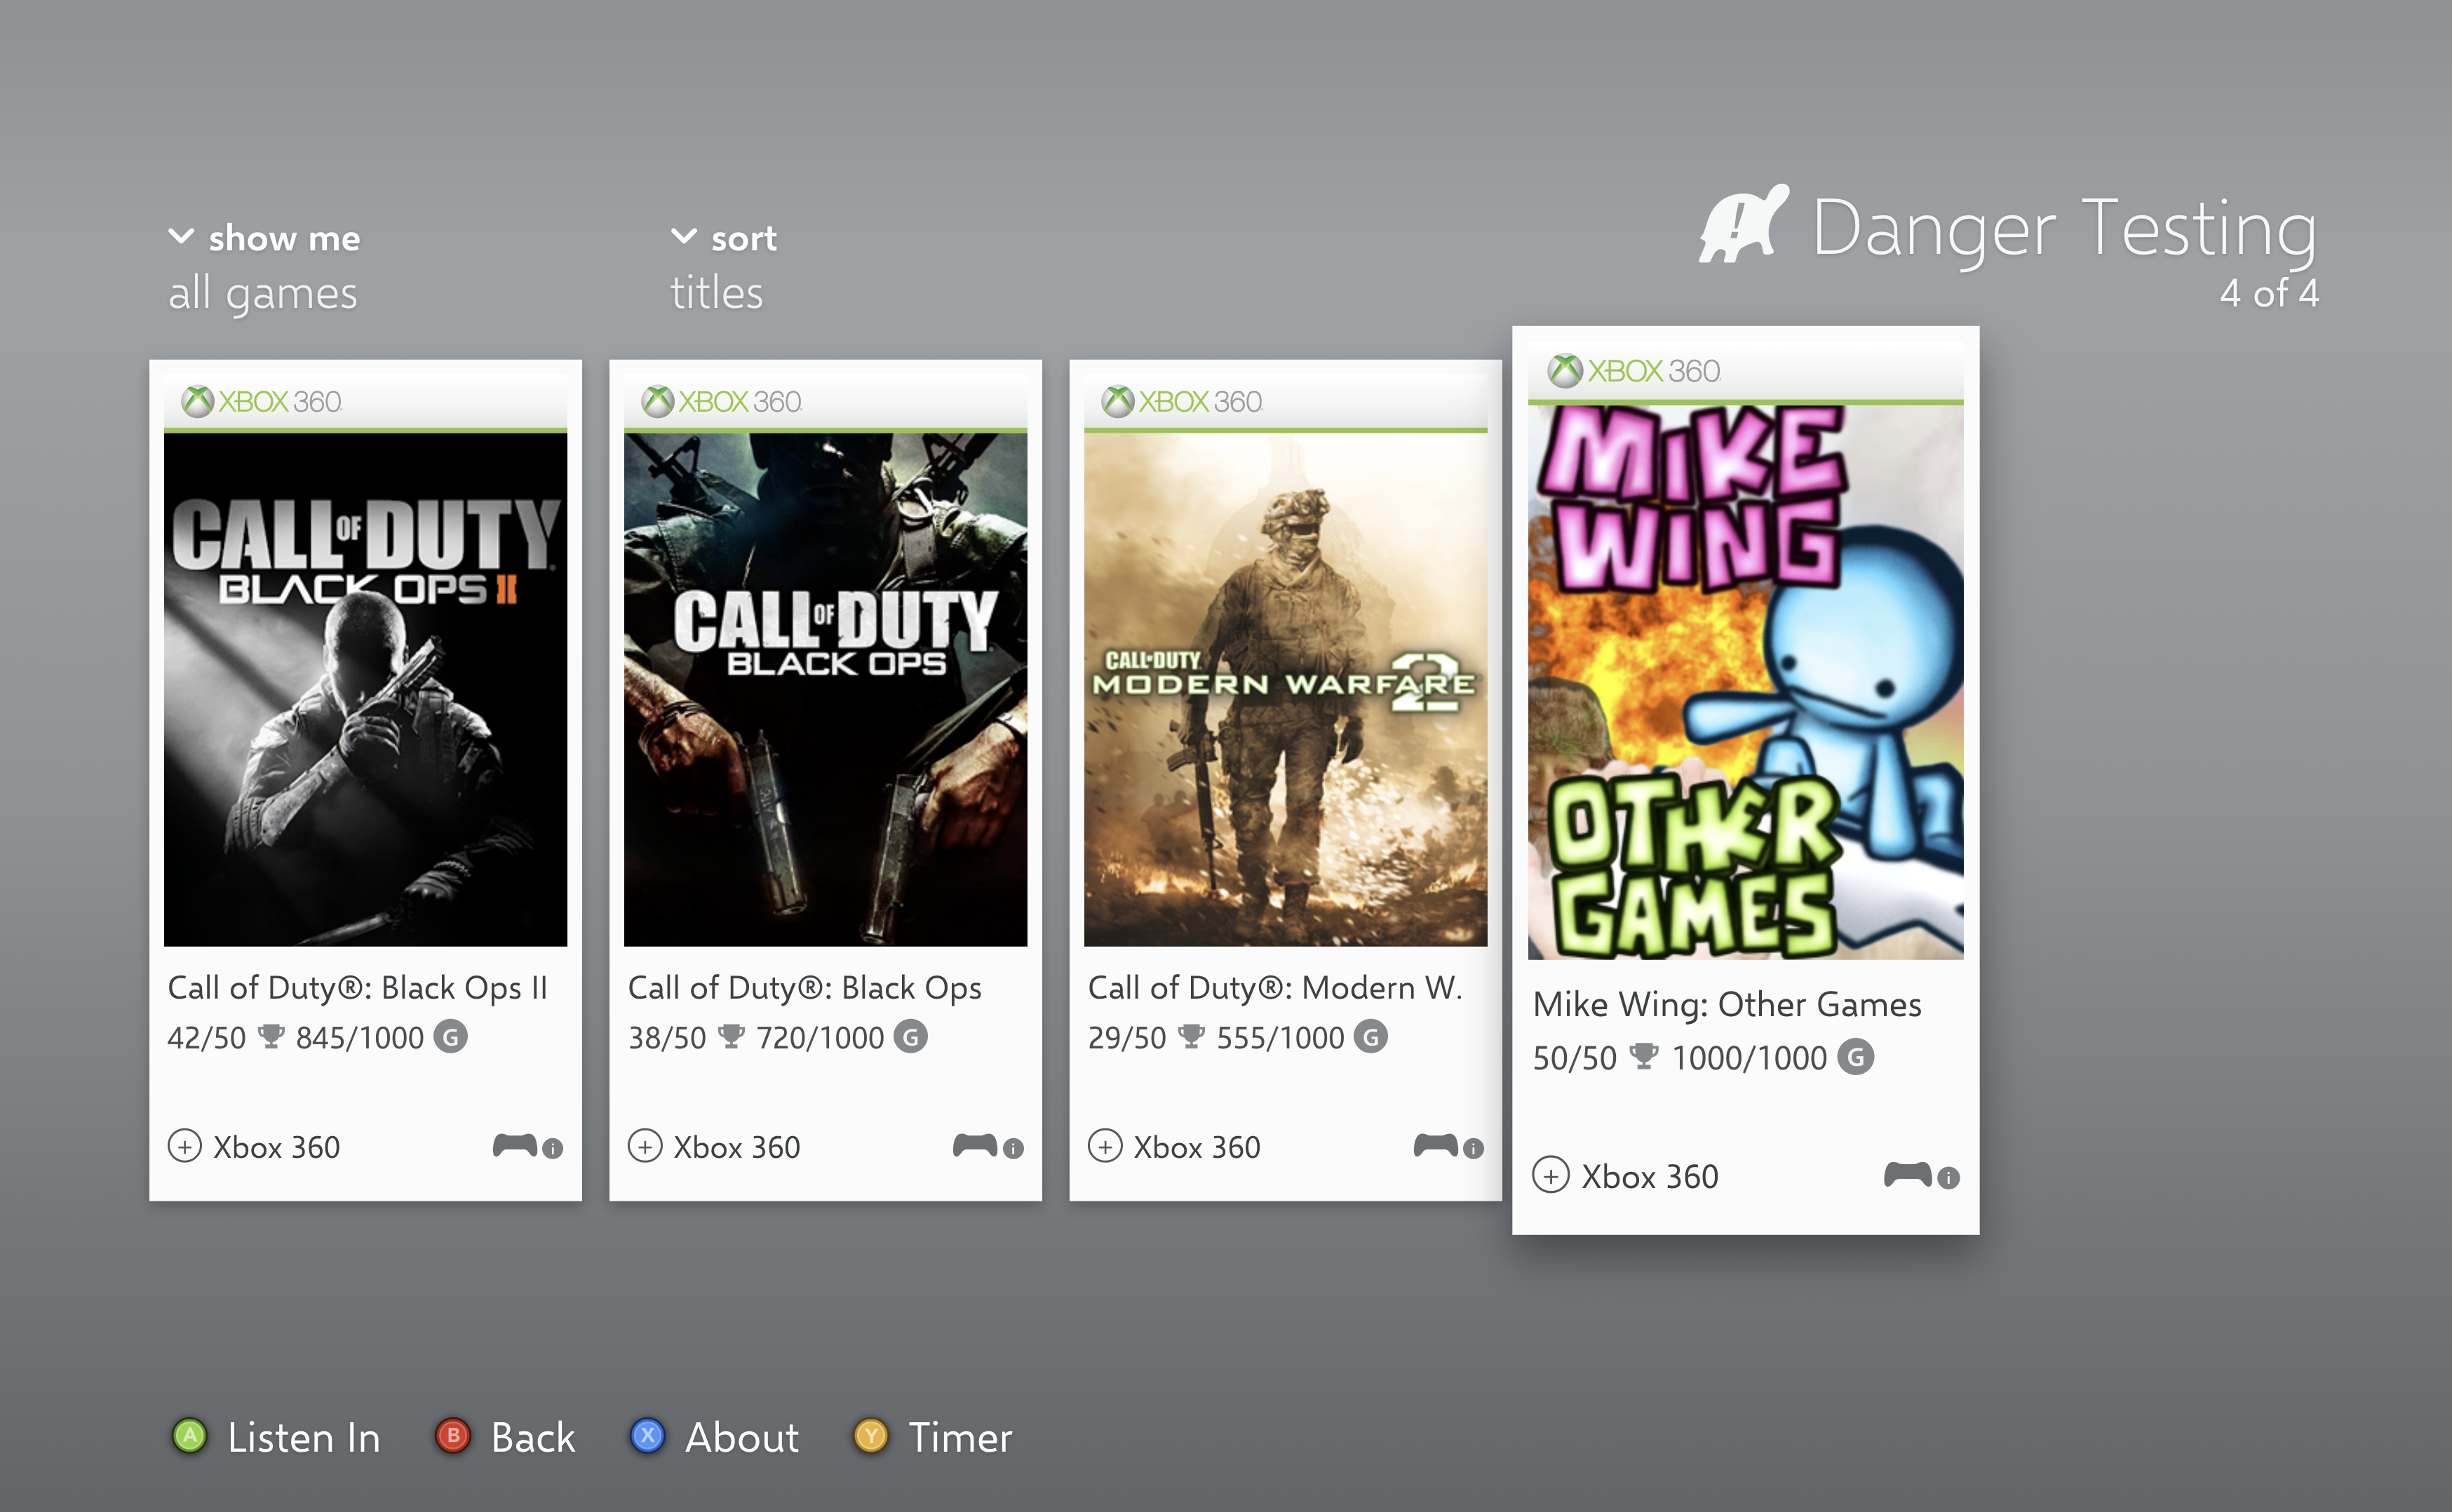Click the title Mike Wing: Other Games
The height and width of the screenshot is (1512, 2452).
click(x=1727, y=1005)
